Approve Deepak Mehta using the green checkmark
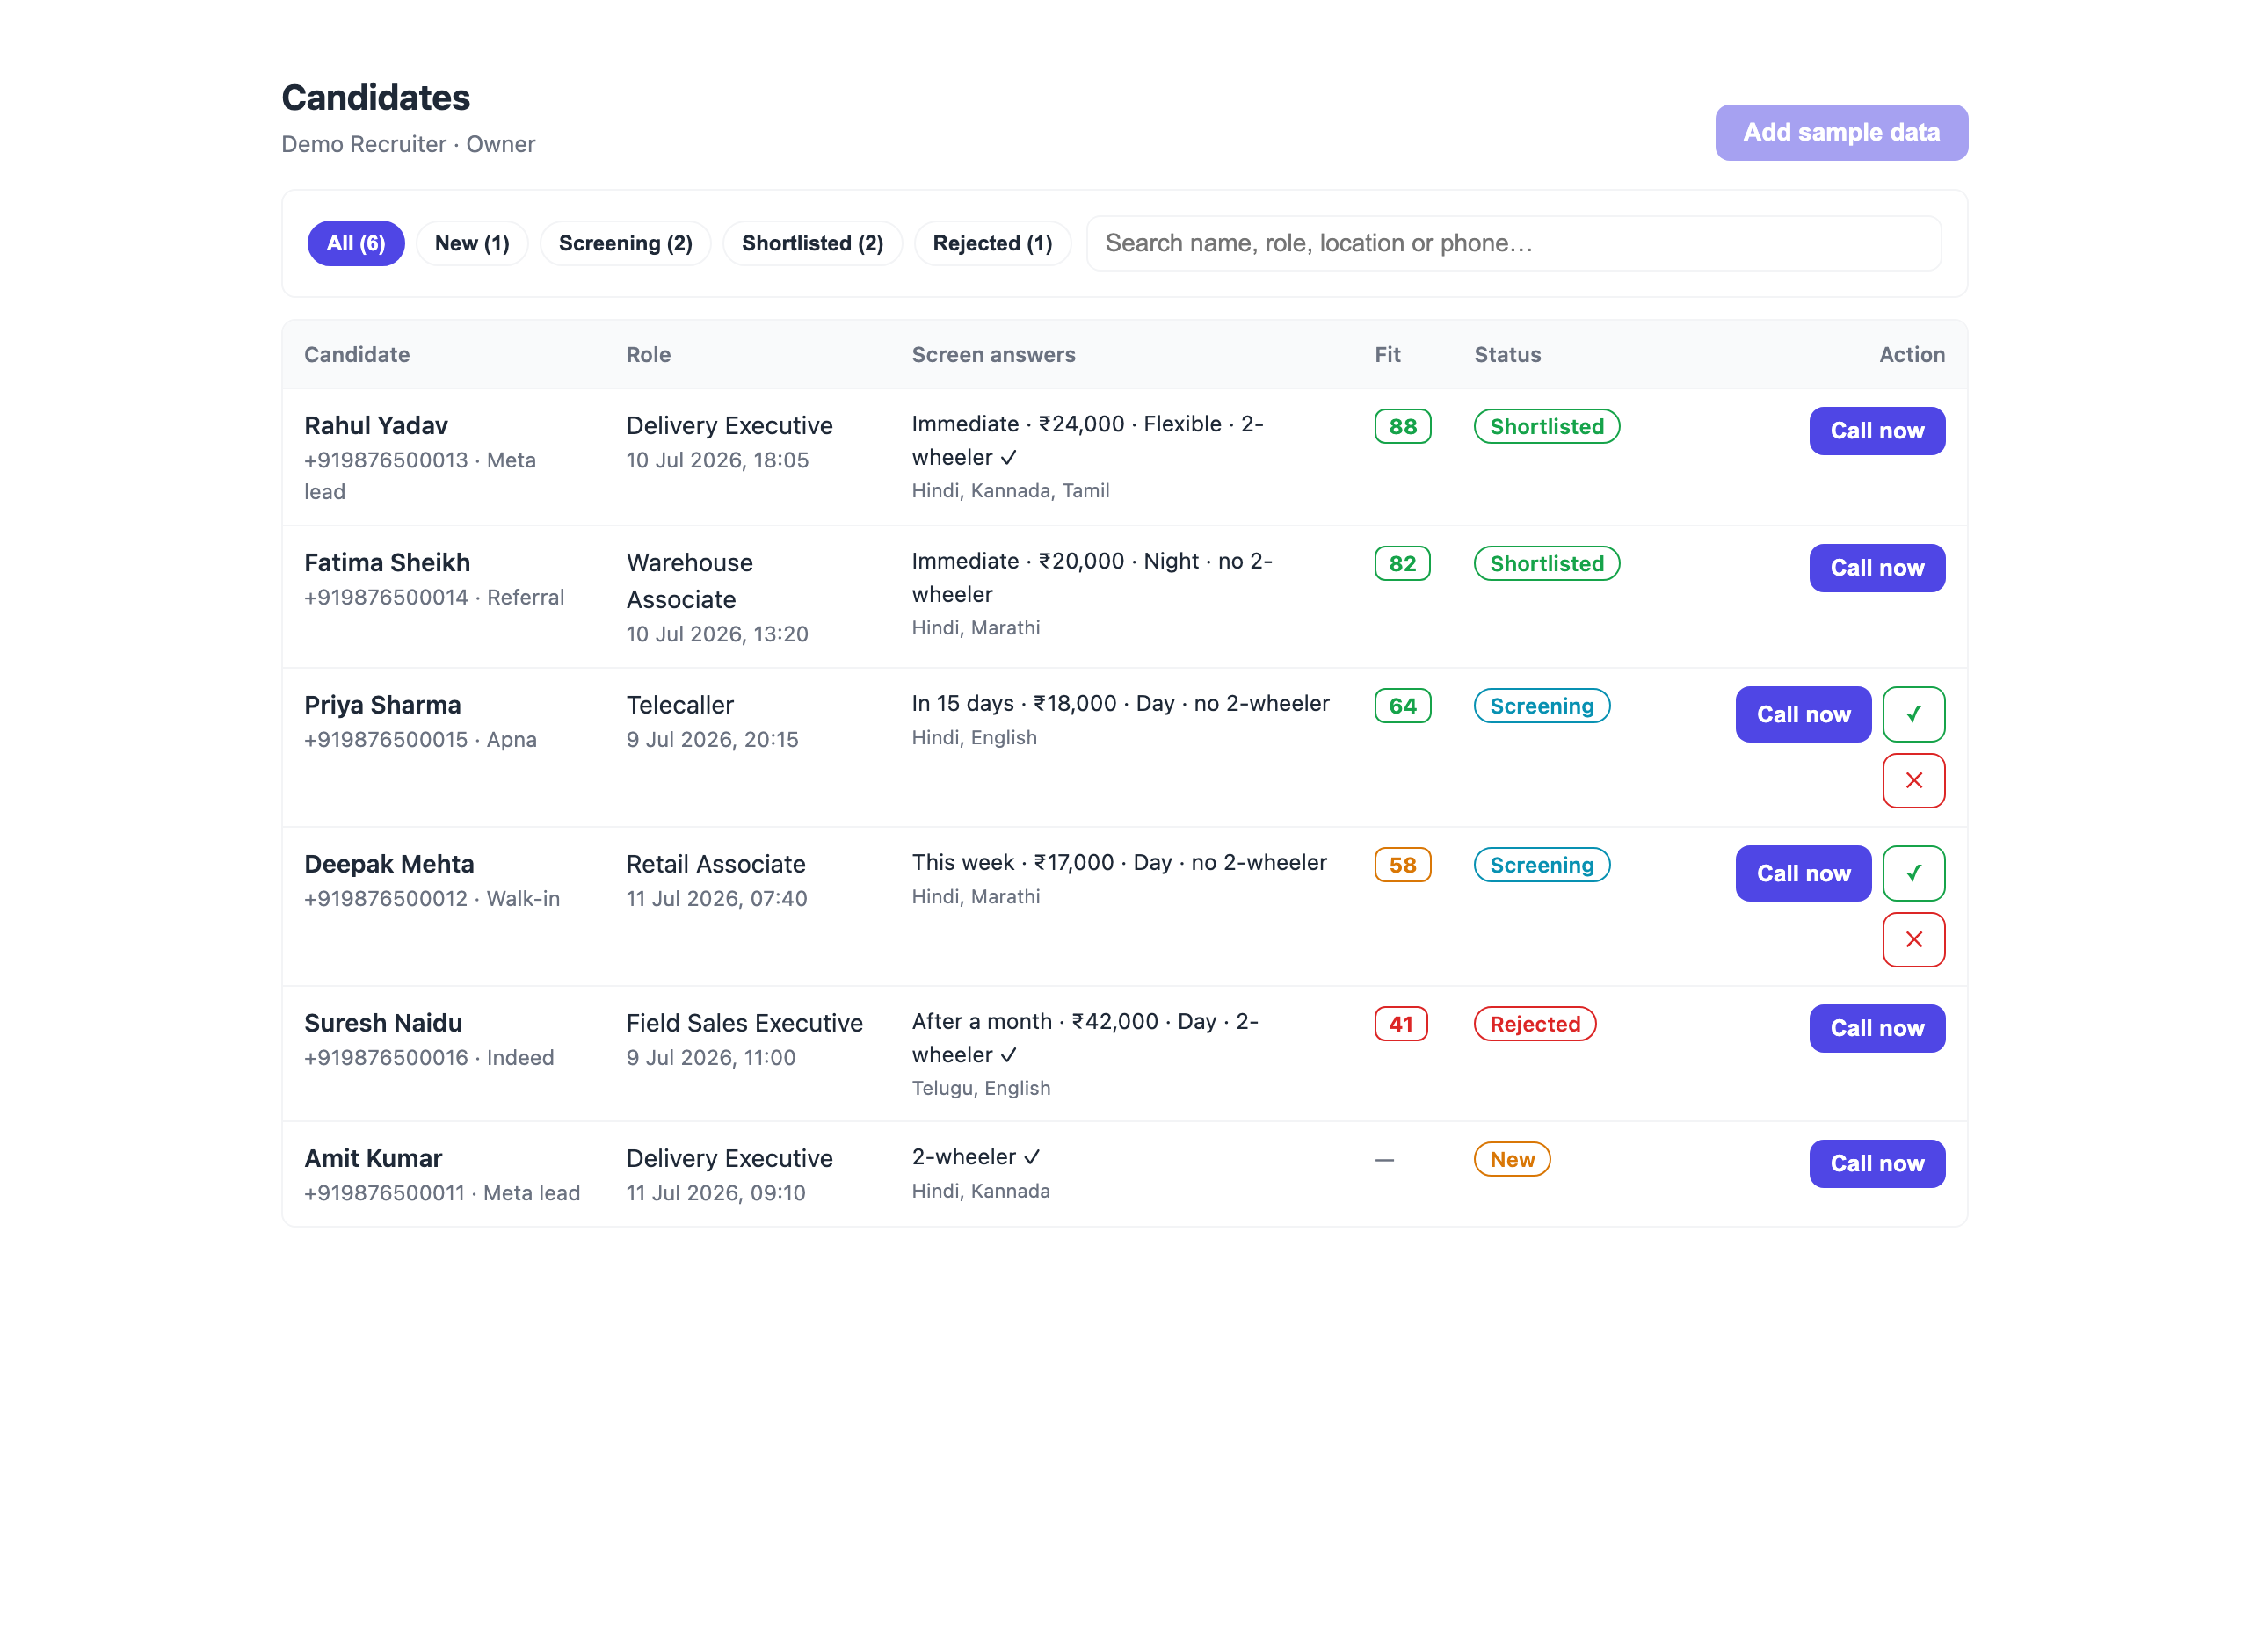 [1913, 873]
